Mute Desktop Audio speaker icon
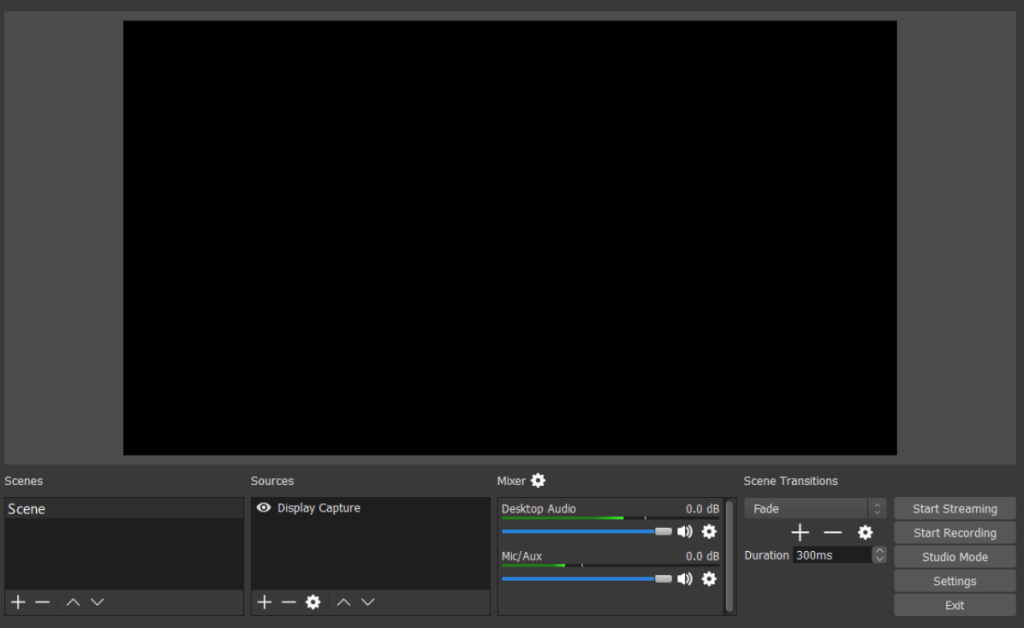This screenshot has width=1024, height=628. [685, 532]
